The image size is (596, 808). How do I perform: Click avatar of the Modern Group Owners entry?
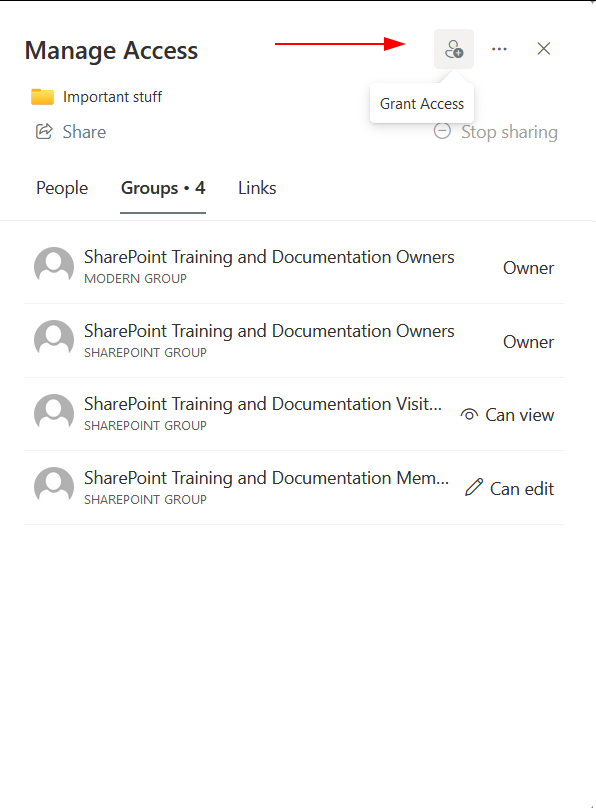pos(54,266)
